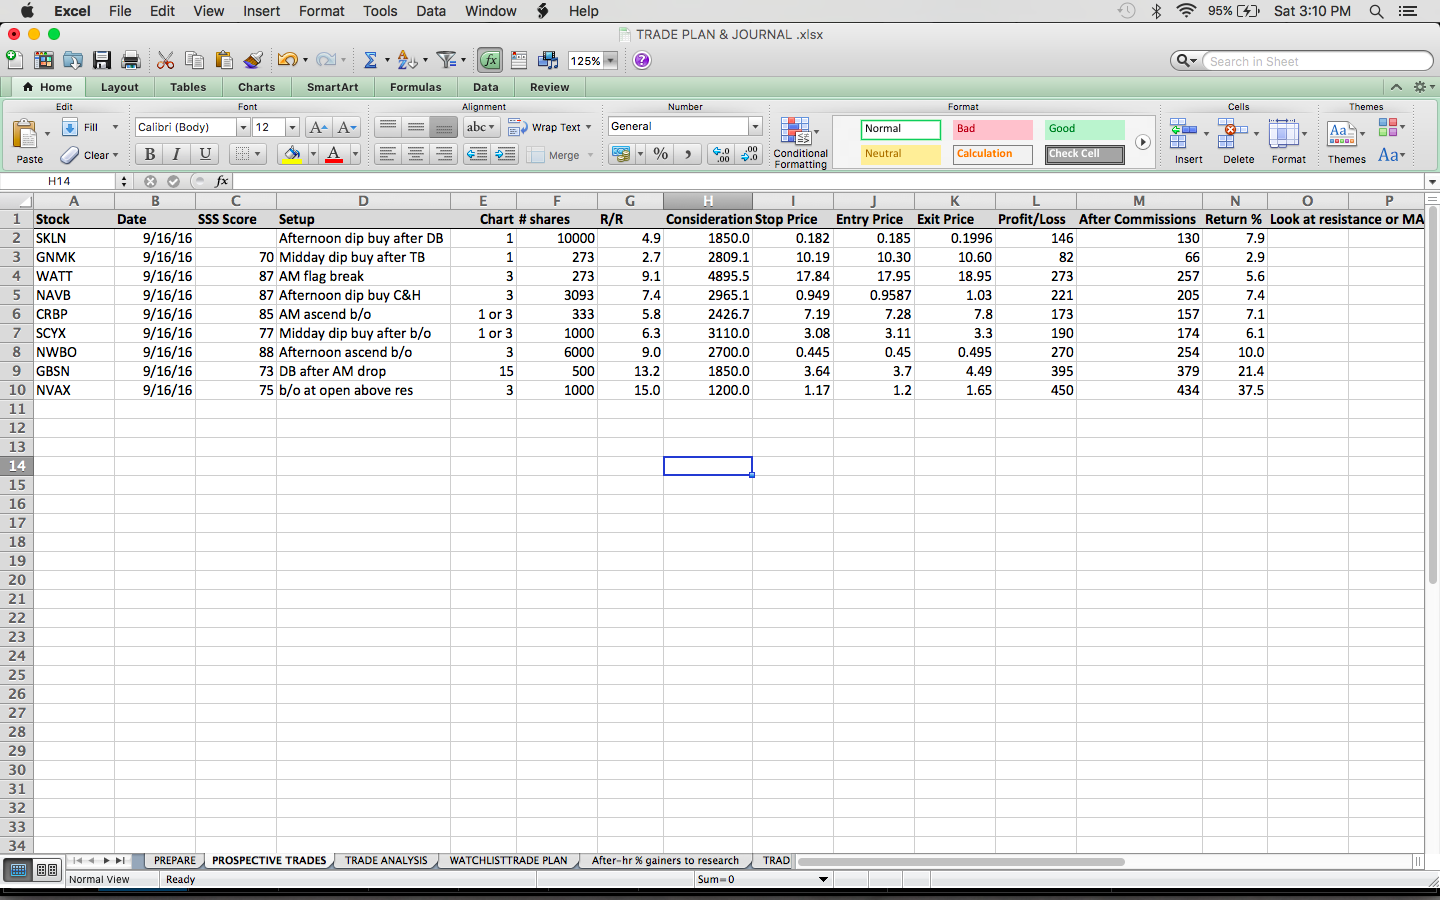This screenshot has width=1440, height=900.
Task: Open the General number format dropdown
Action: pos(755,127)
